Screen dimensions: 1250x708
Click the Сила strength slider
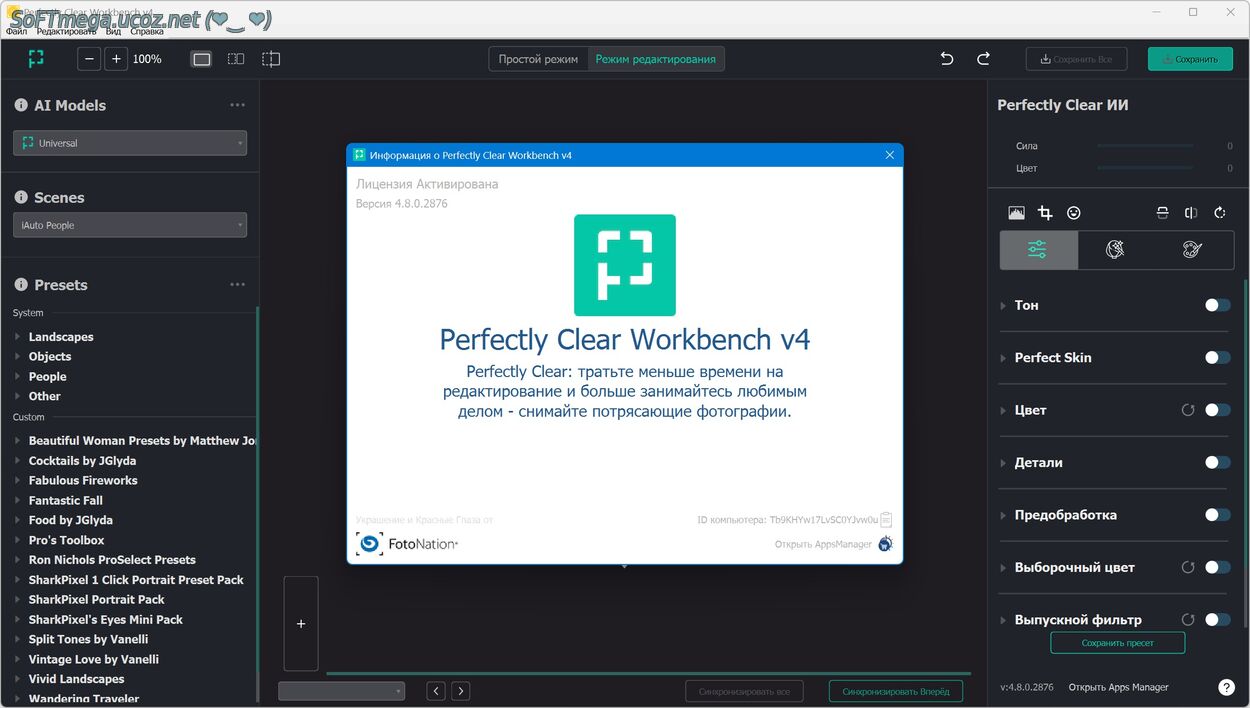(1145, 146)
